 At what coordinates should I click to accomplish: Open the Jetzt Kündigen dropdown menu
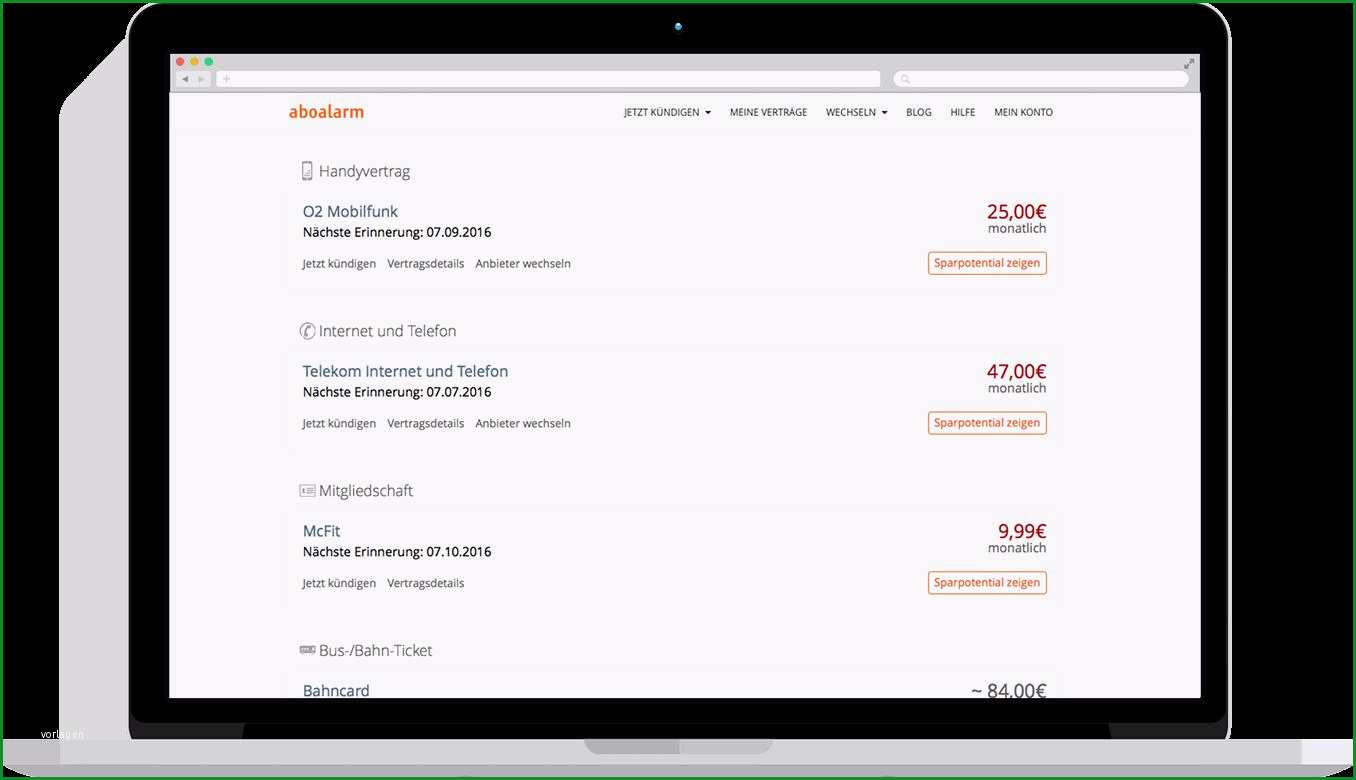click(x=667, y=112)
